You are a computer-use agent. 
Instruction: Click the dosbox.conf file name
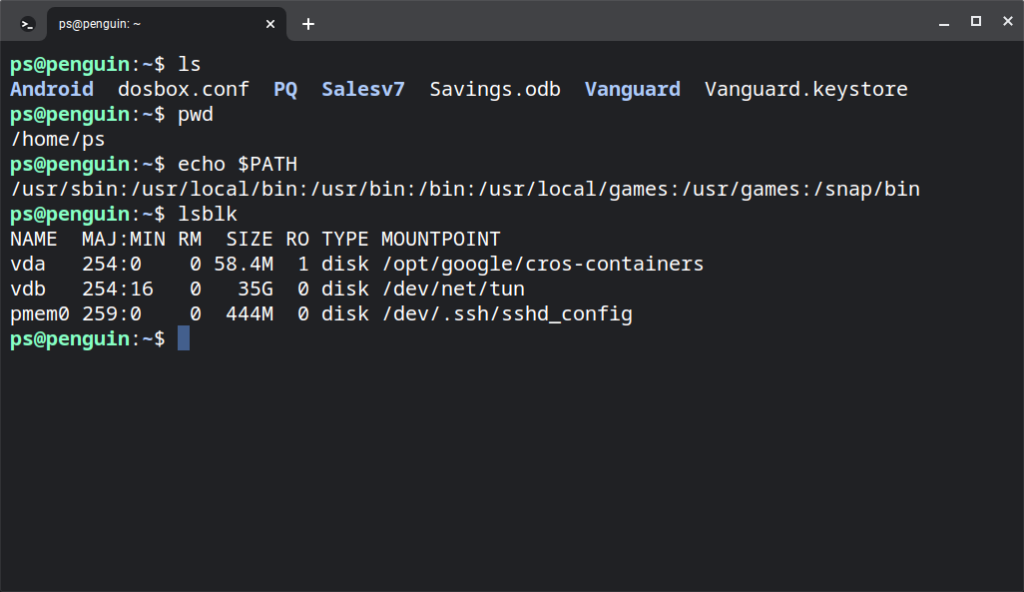[183, 89]
